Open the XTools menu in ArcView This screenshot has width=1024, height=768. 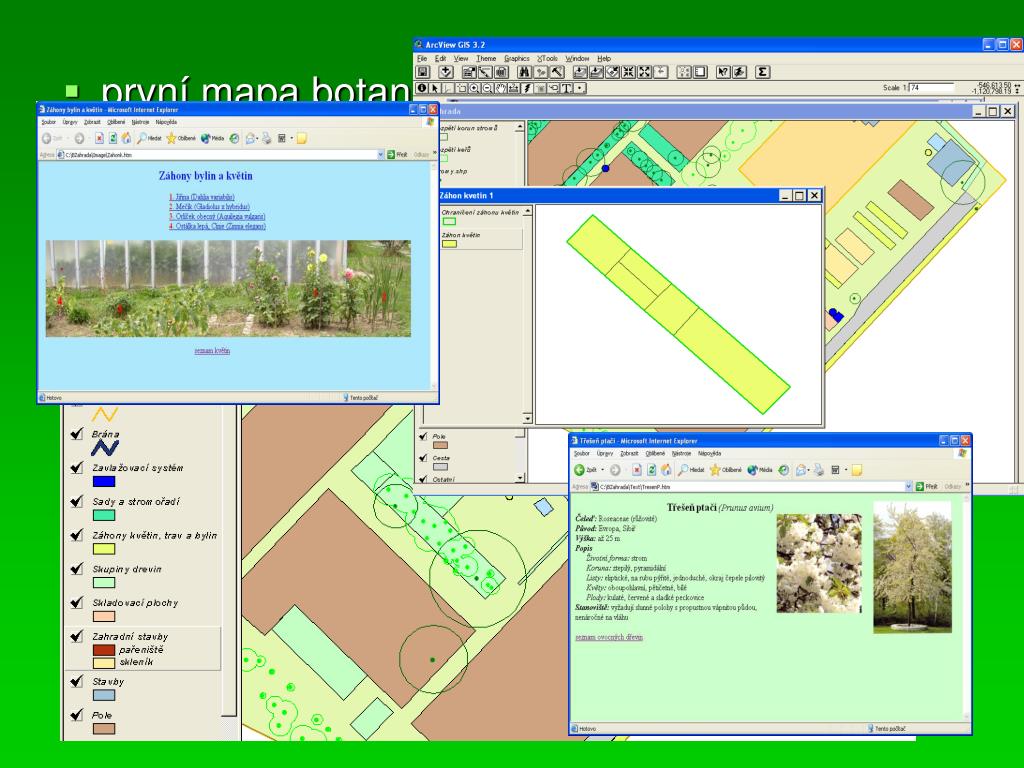click(x=547, y=59)
